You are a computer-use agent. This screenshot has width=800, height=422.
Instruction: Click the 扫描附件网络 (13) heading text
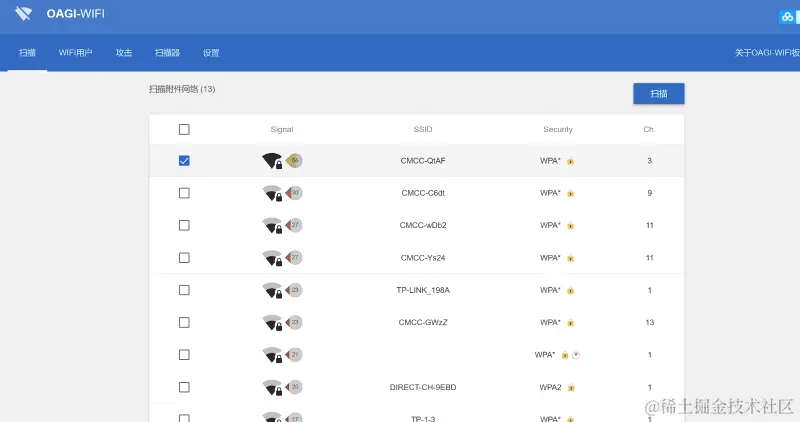tap(182, 89)
